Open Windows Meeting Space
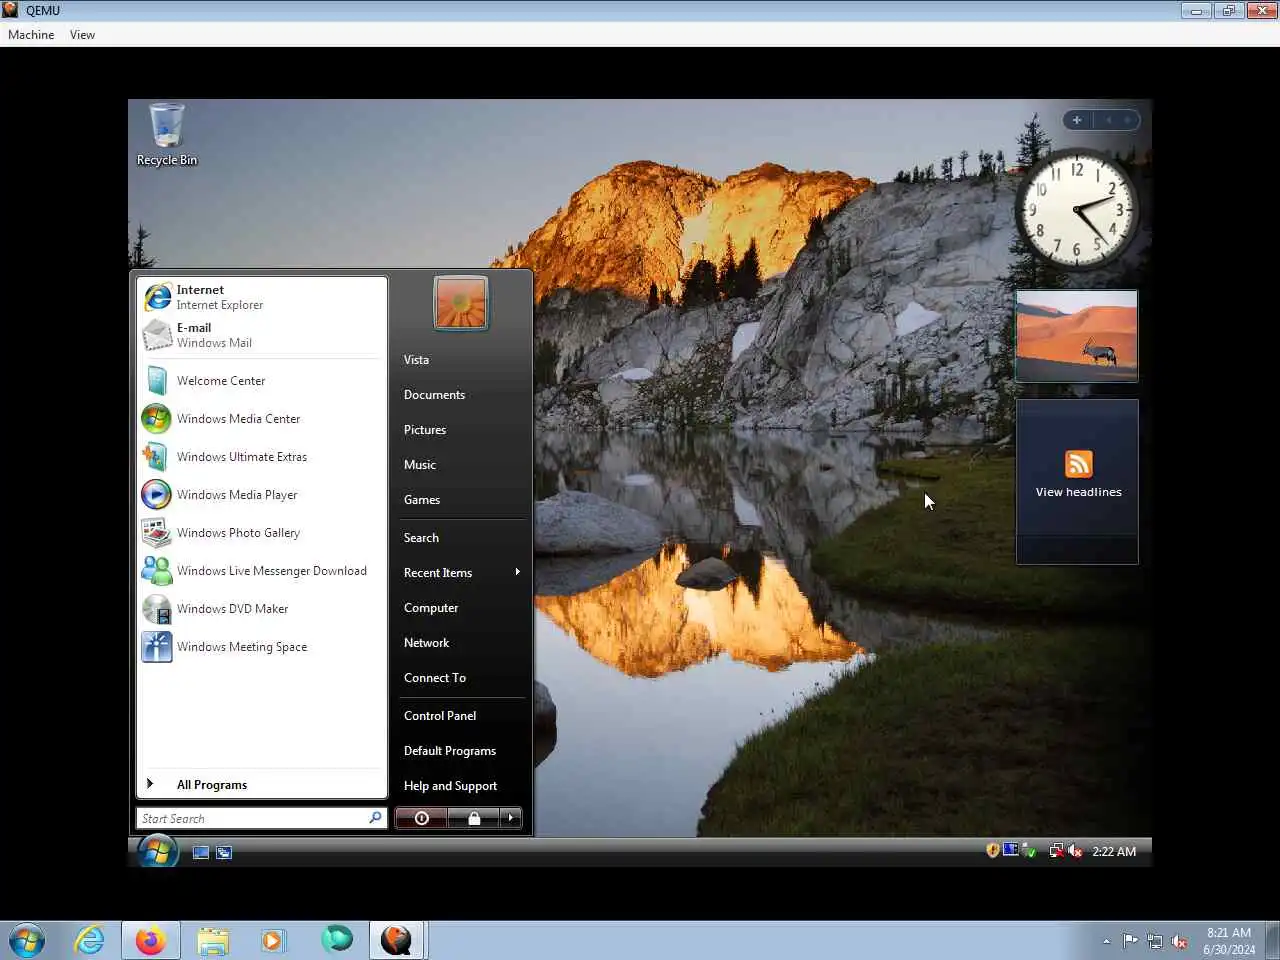 [x=260, y=647]
